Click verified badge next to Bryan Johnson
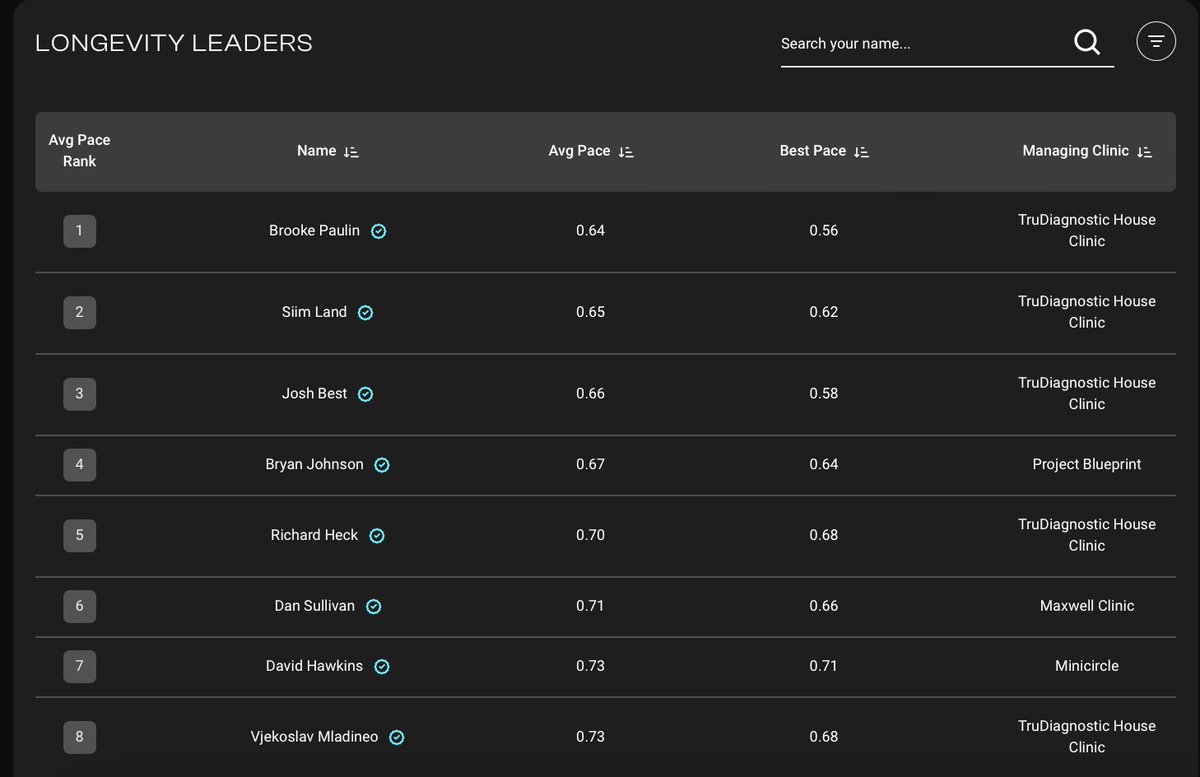This screenshot has width=1200, height=777. tap(382, 465)
